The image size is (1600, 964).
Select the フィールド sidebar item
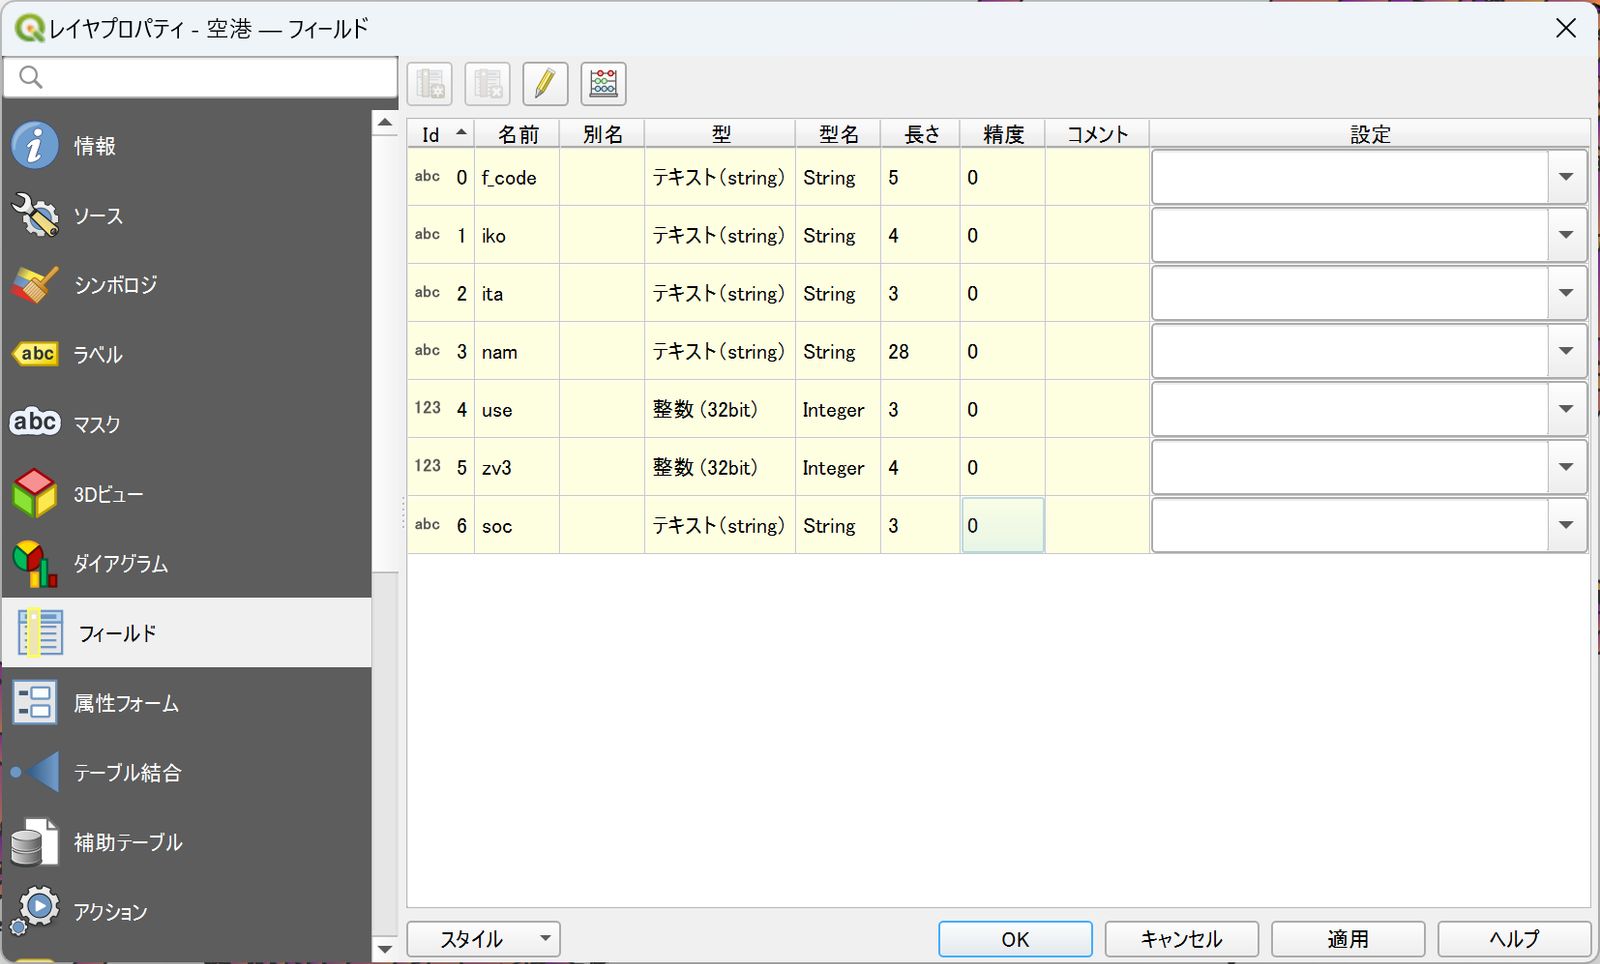click(x=186, y=633)
